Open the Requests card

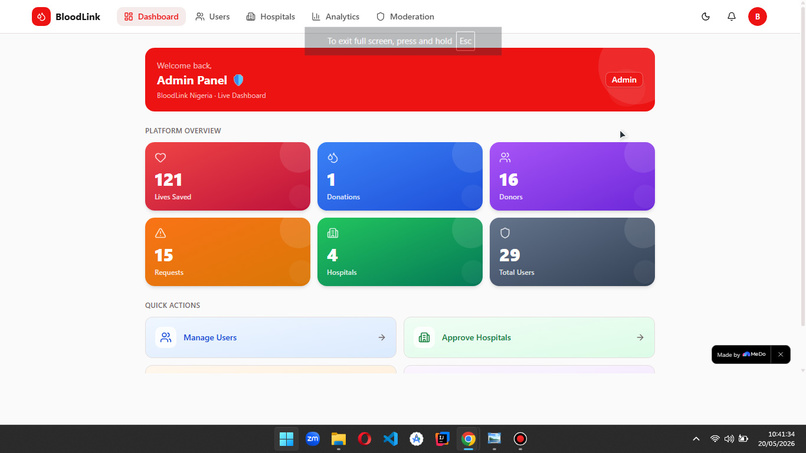coord(228,252)
